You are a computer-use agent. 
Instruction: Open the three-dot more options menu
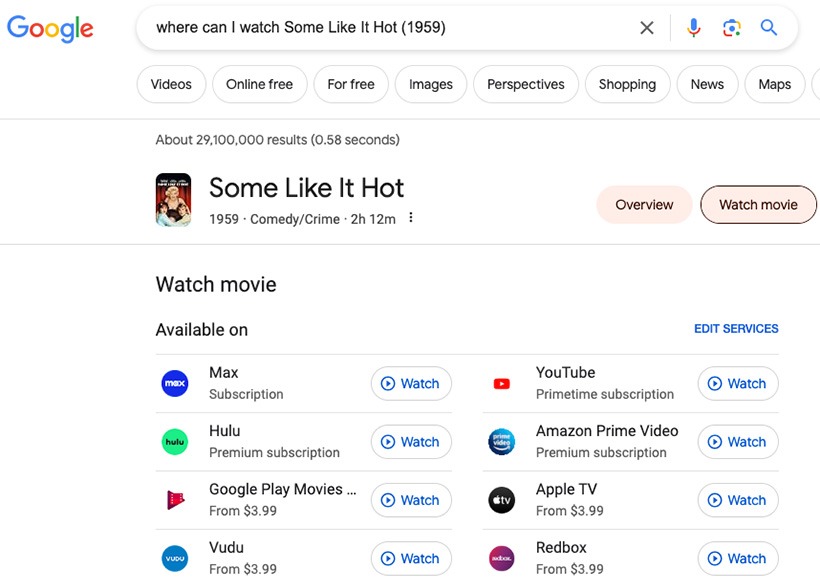tap(411, 217)
